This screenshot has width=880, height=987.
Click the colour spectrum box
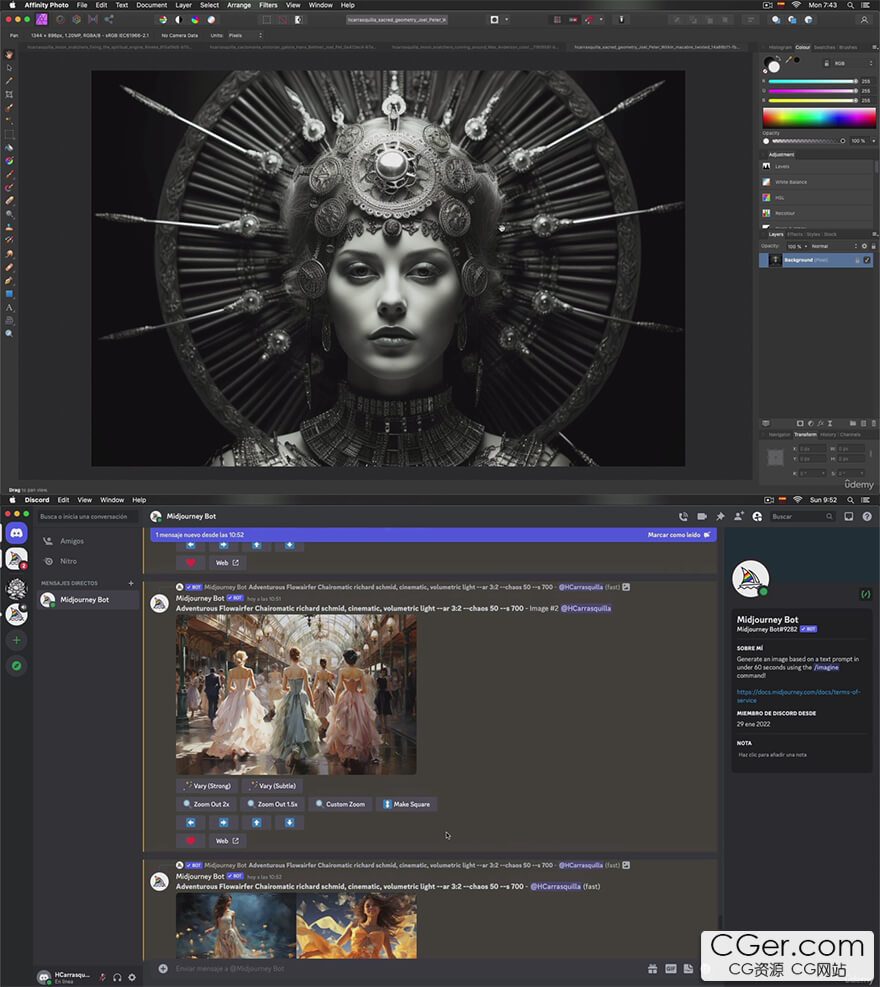[819, 118]
